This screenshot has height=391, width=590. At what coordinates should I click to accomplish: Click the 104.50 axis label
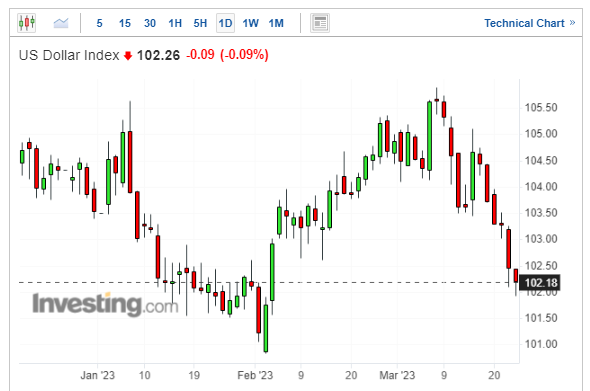[x=541, y=161]
